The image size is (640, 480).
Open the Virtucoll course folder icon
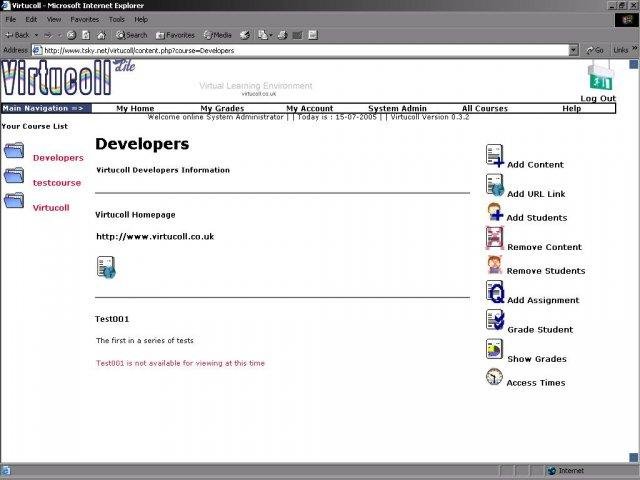(x=14, y=200)
